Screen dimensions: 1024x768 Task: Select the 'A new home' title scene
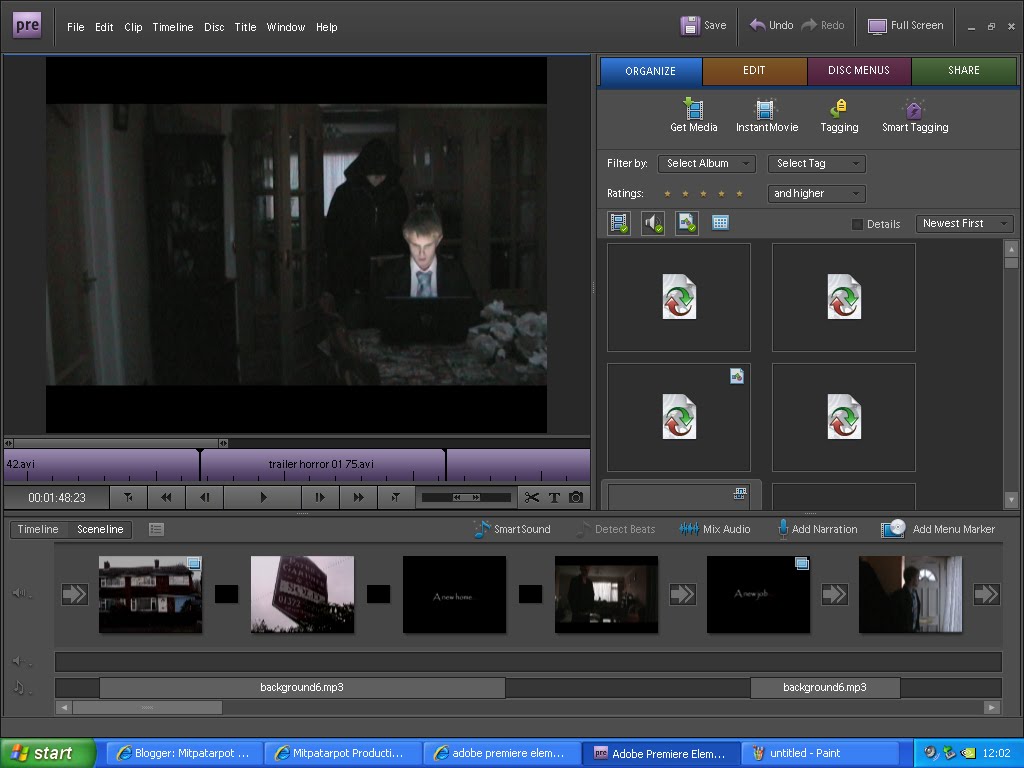pos(454,594)
